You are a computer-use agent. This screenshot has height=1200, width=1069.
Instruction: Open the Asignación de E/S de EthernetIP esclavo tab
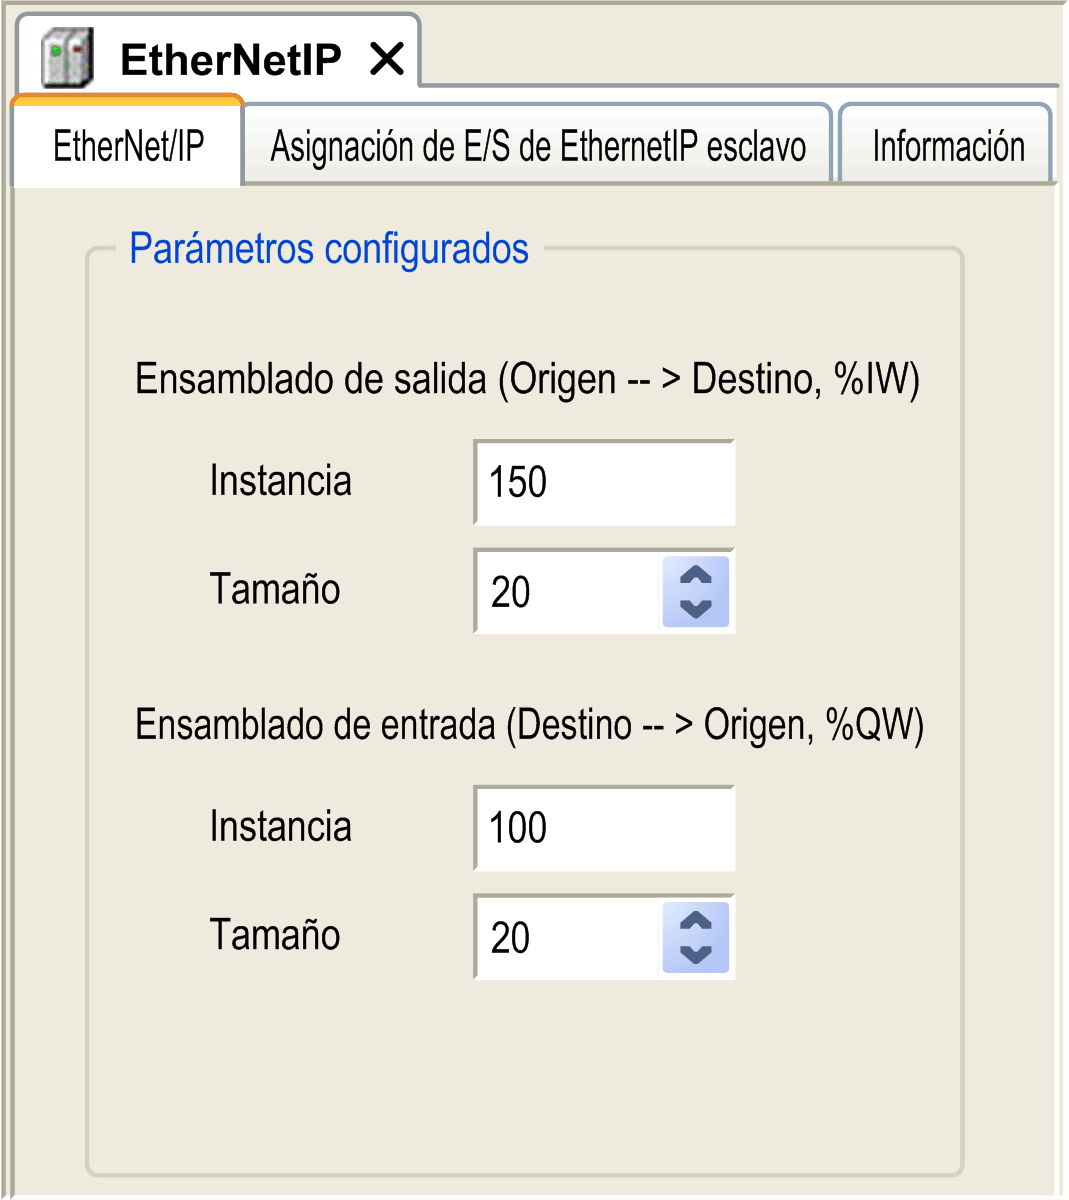(x=538, y=147)
